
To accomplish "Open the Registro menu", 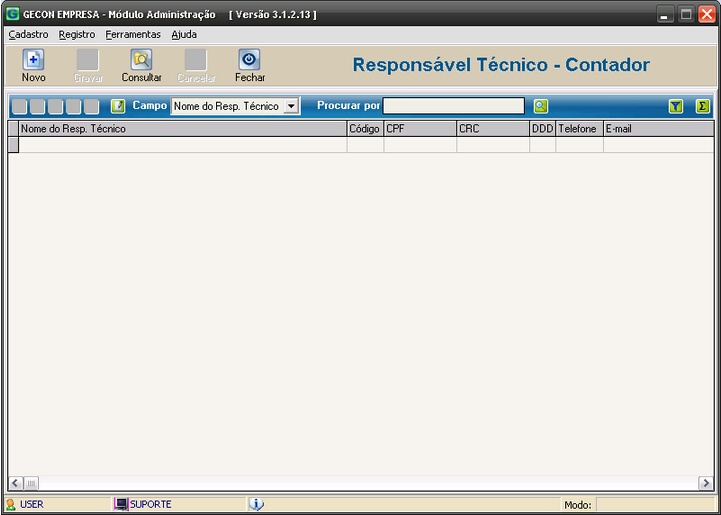I will (77, 34).
